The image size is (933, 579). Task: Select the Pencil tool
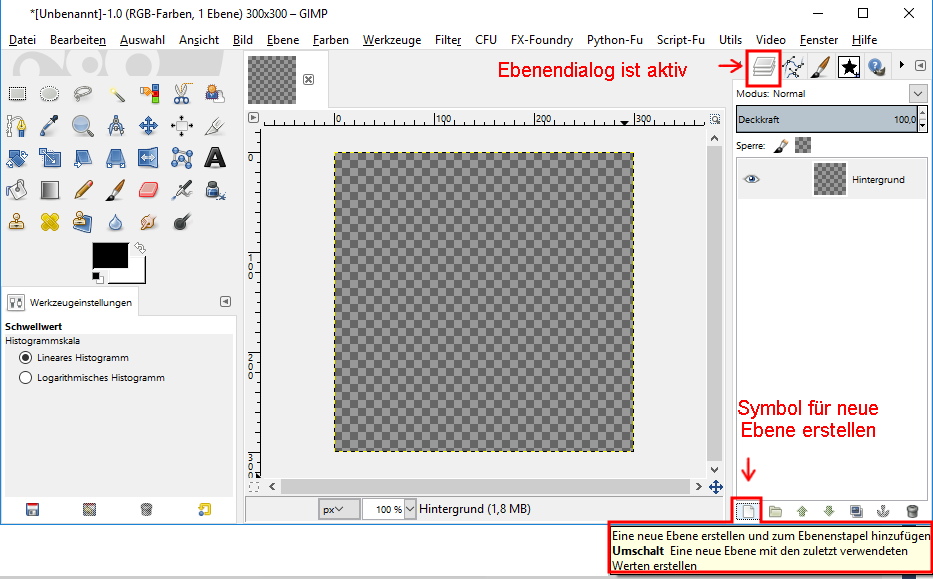coord(83,190)
